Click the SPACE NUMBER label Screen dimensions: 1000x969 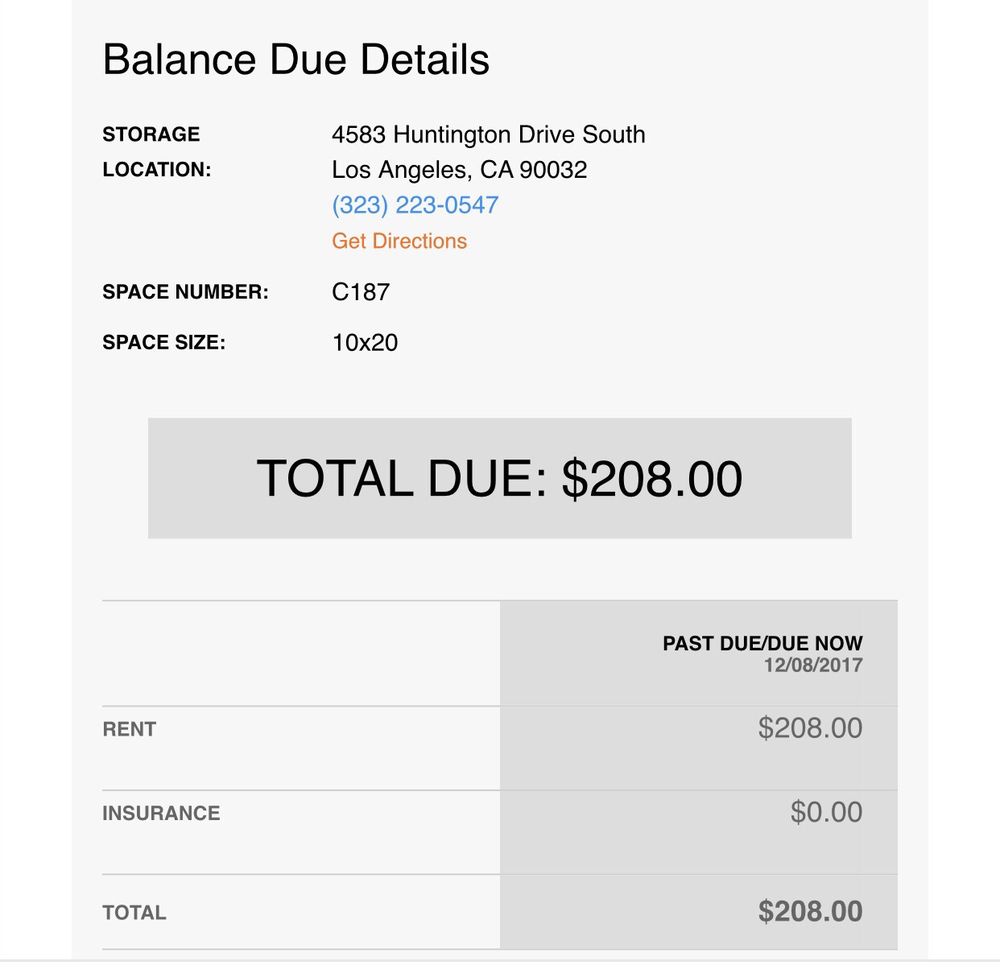coord(185,293)
